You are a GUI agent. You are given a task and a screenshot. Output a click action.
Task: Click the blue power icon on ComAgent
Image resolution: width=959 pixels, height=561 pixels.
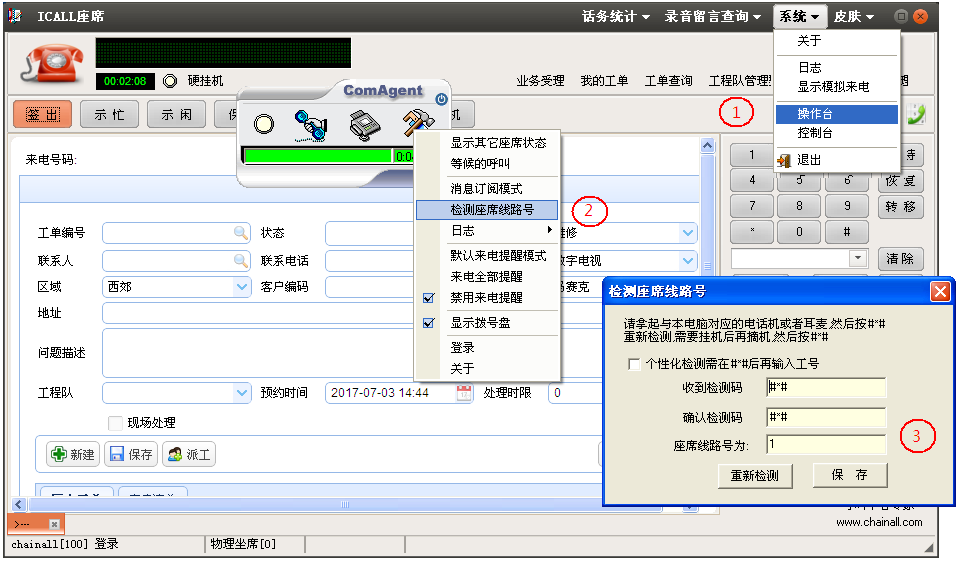point(441,99)
